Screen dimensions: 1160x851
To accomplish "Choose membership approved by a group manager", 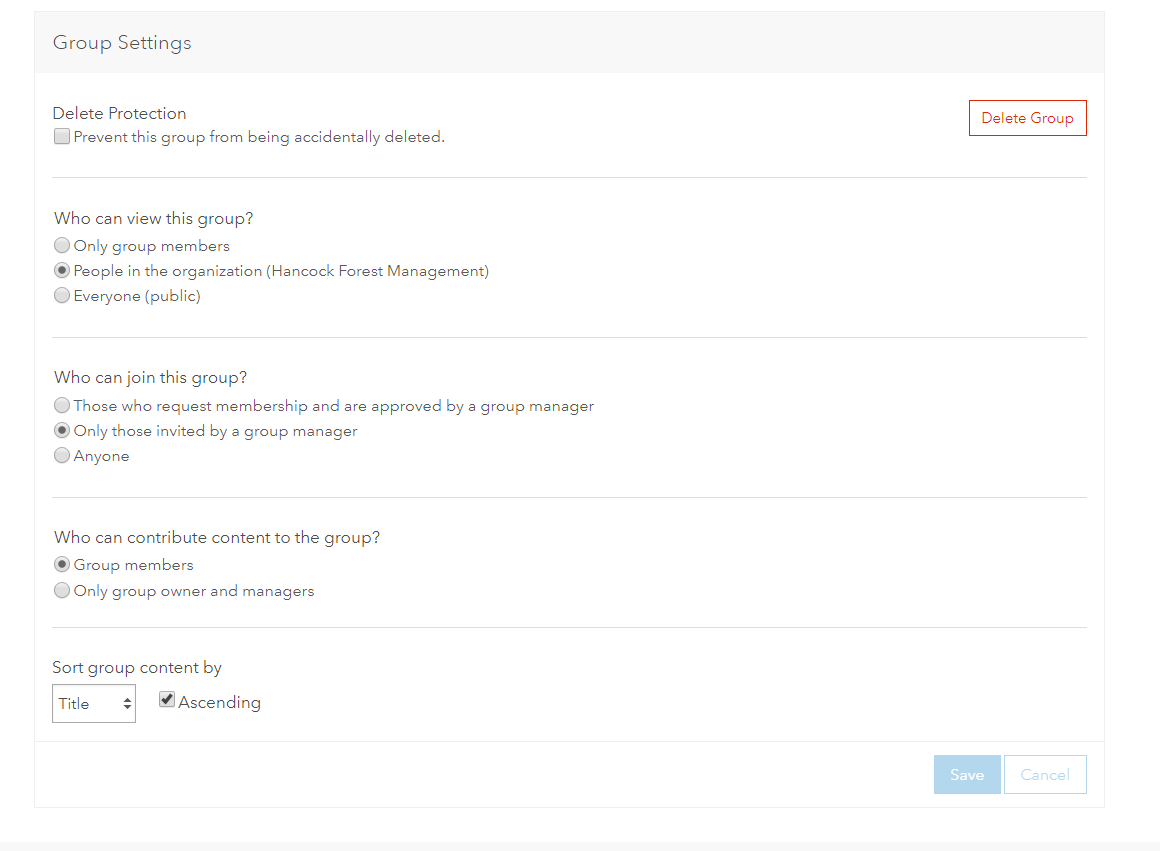I will [62, 405].
